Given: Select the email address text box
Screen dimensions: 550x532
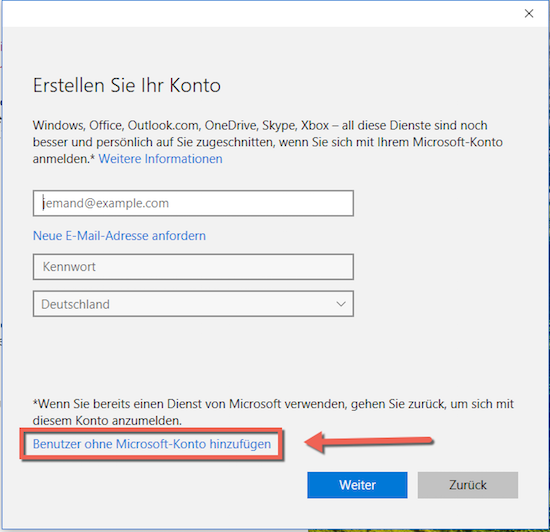Looking at the screenshot, I should click(193, 203).
